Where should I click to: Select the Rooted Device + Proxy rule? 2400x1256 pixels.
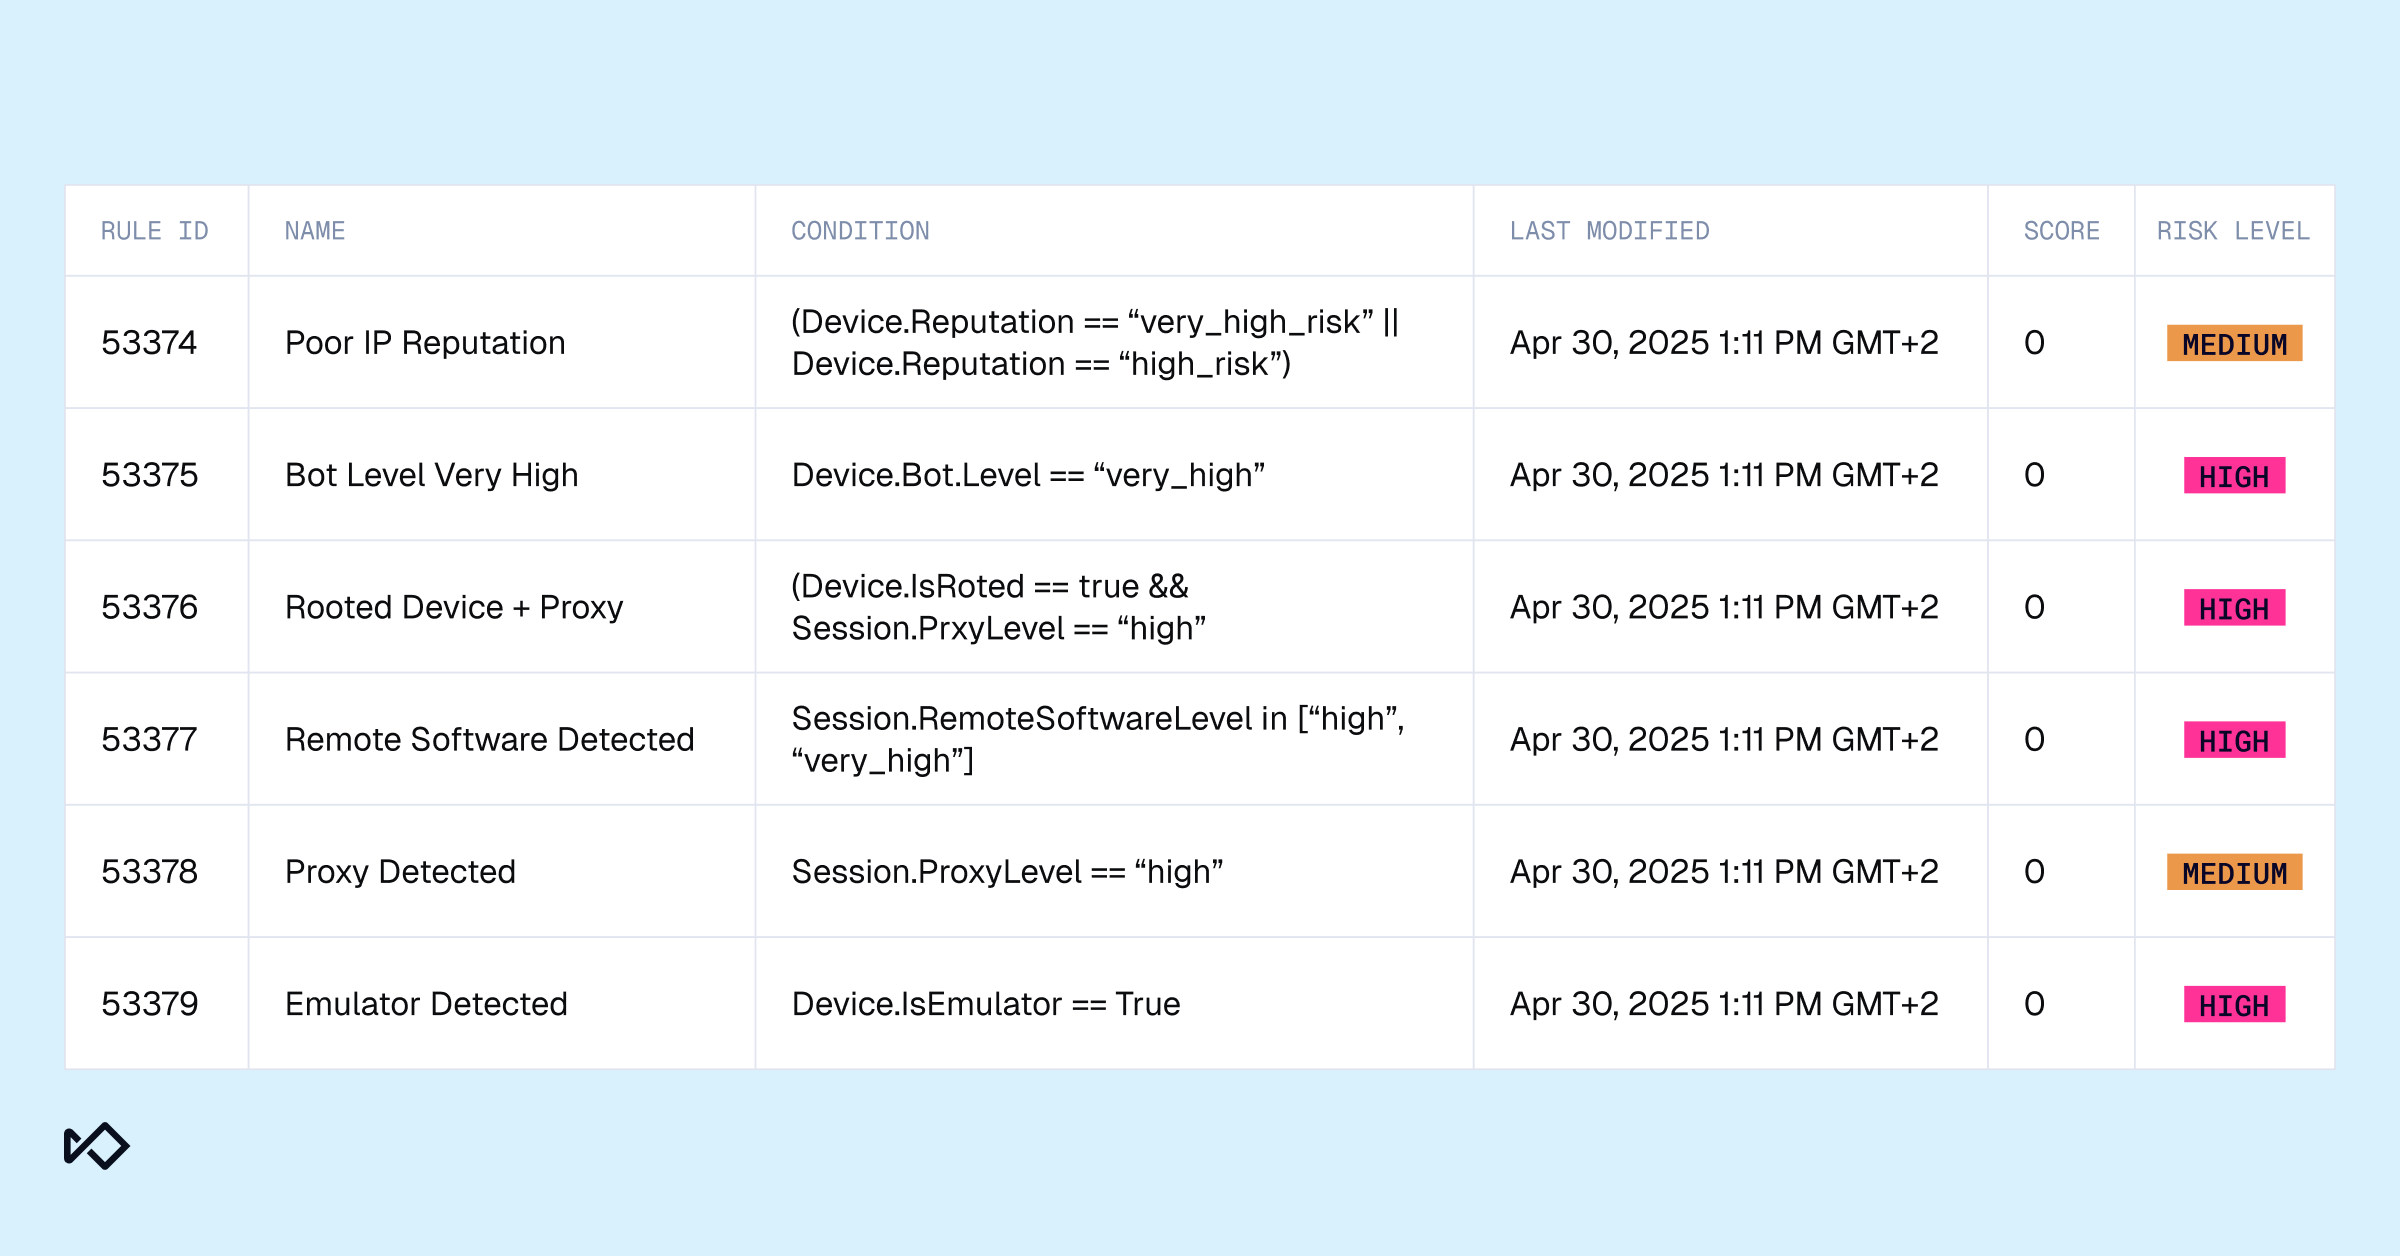(x=454, y=607)
